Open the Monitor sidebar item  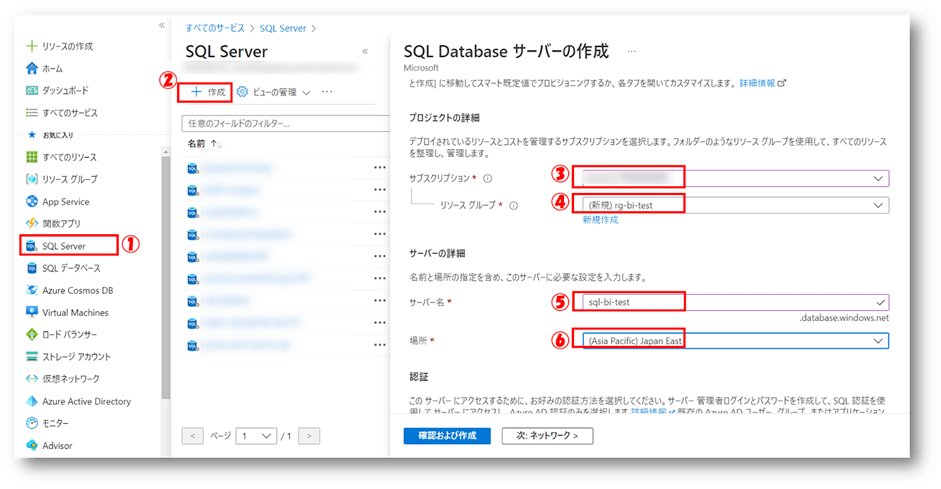pyautogui.click(x=47, y=423)
